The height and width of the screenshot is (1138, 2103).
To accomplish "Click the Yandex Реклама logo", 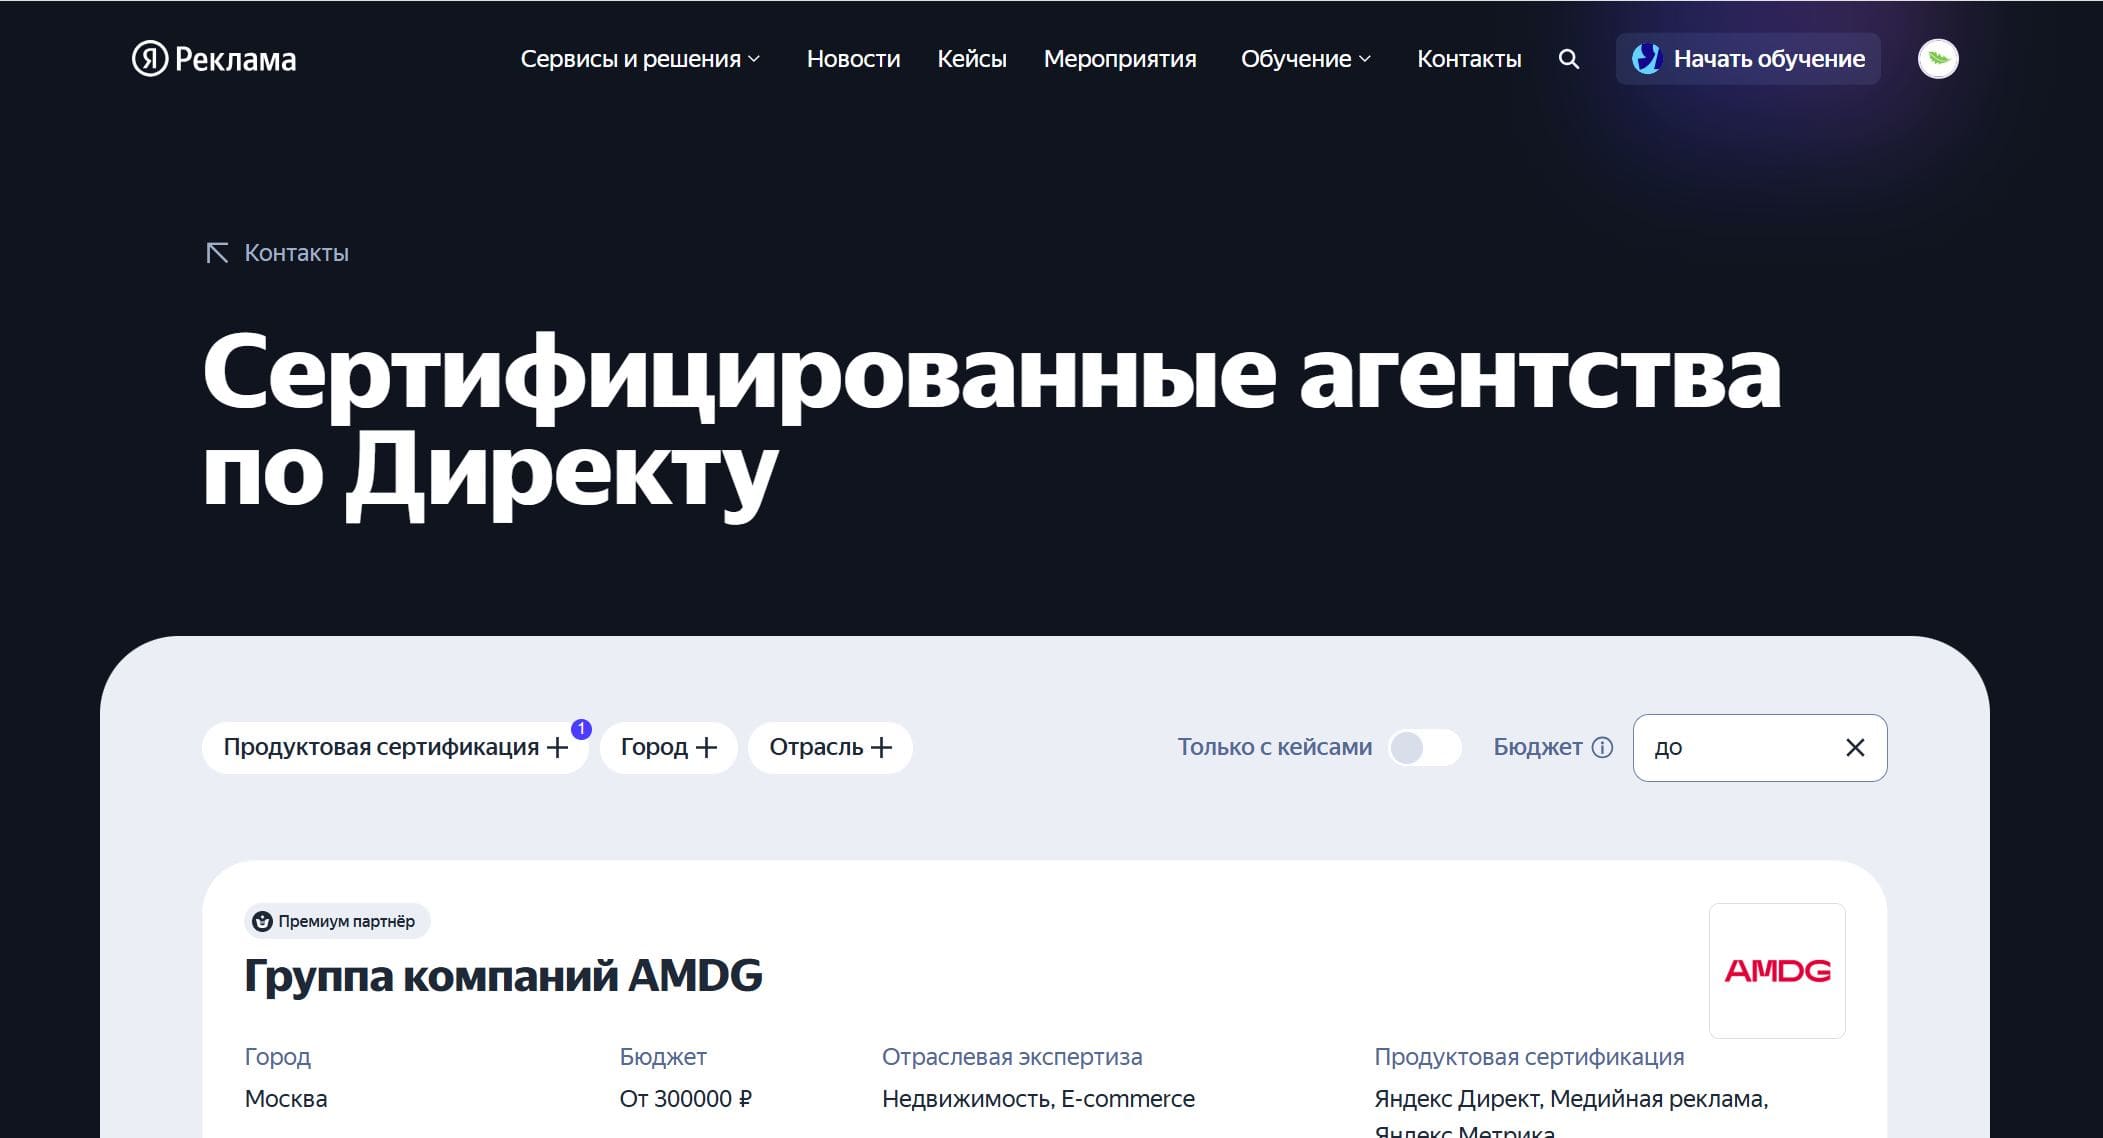I will tap(214, 59).
